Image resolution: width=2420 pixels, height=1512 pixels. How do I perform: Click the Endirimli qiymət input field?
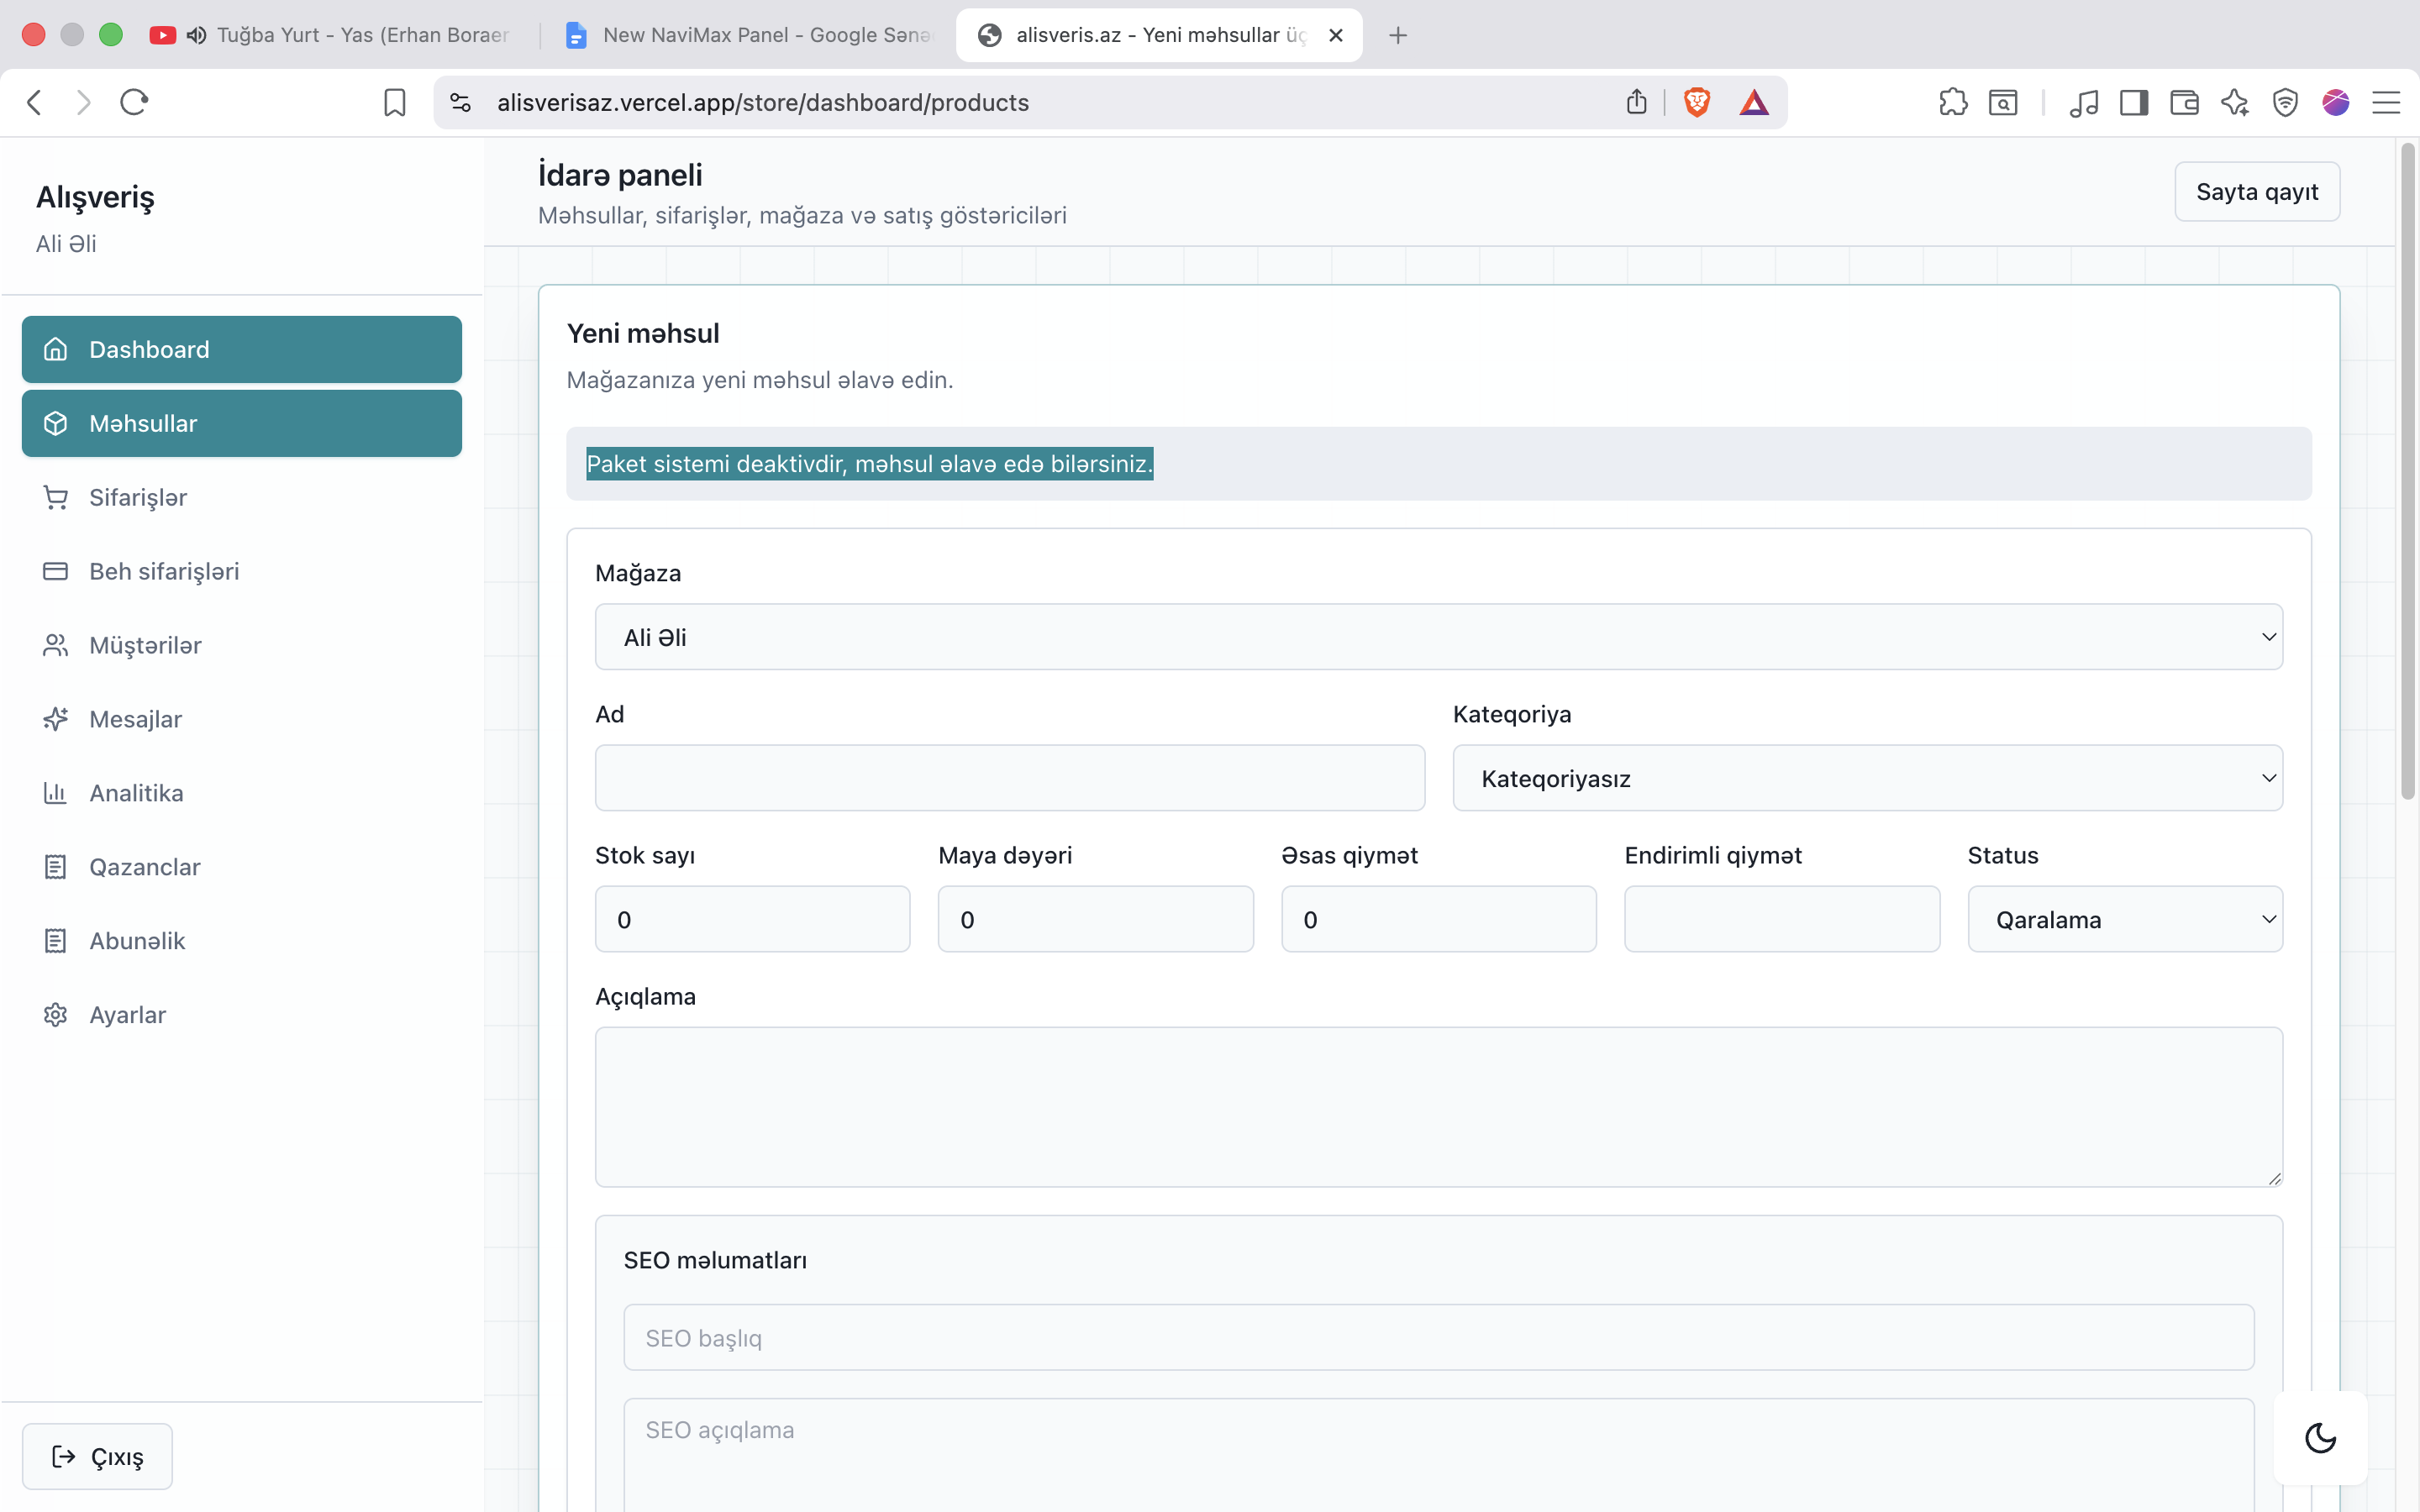pyautogui.click(x=1782, y=919)
